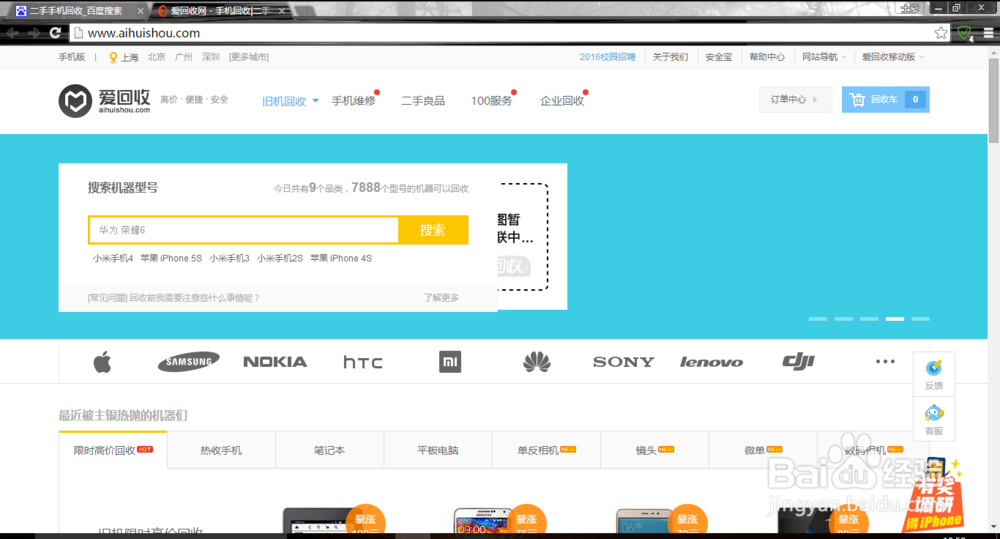Open the 更多城市 city list
Screen dimensions: 1000x539
249,57
